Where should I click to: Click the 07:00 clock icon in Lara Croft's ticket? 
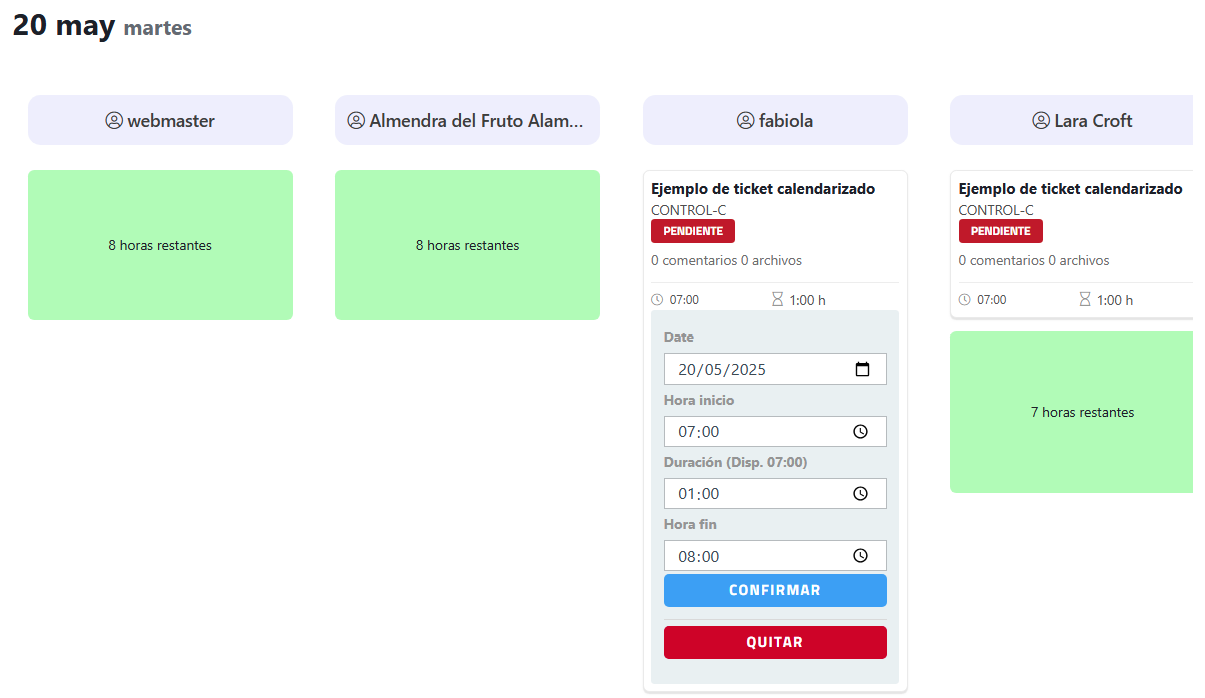click(x=965, y=299)
